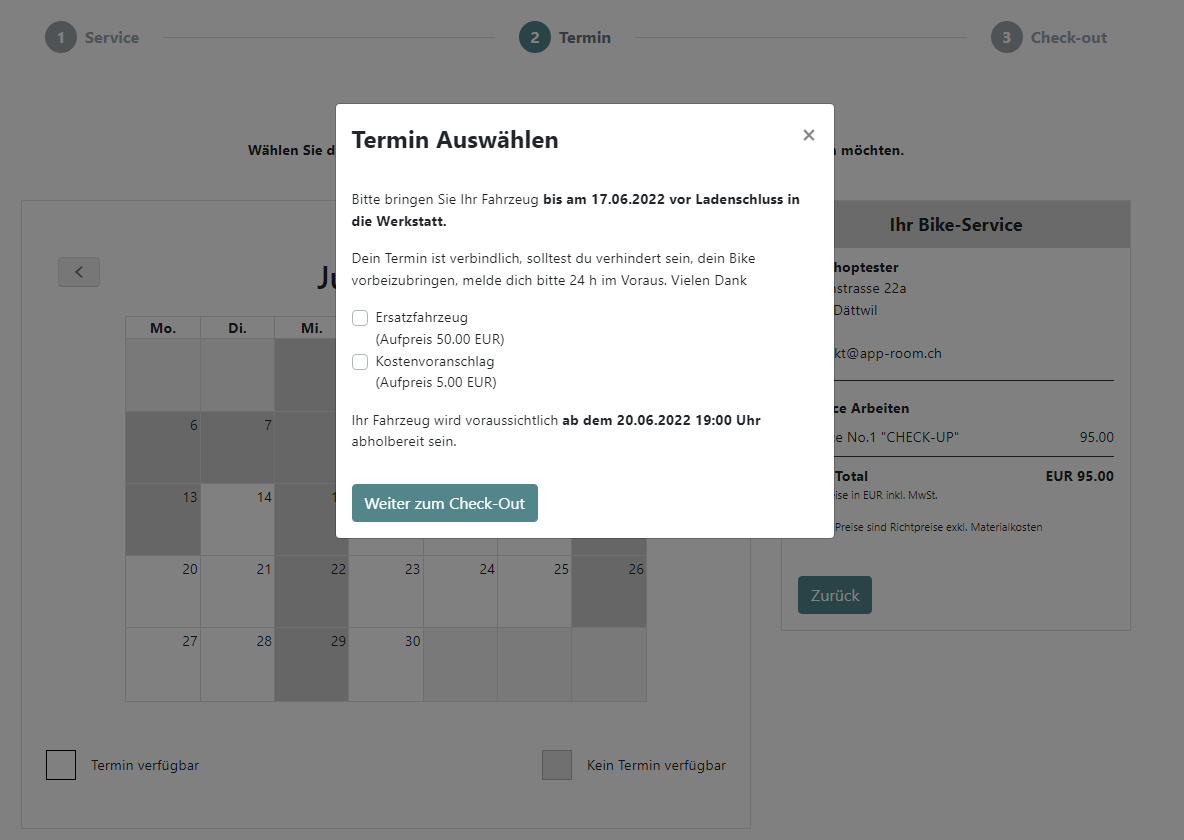The height and width of the screenshot is (840, 1184).
Task: Tick the Kostenvoranschlag checkbox
Action: point(360,362)
